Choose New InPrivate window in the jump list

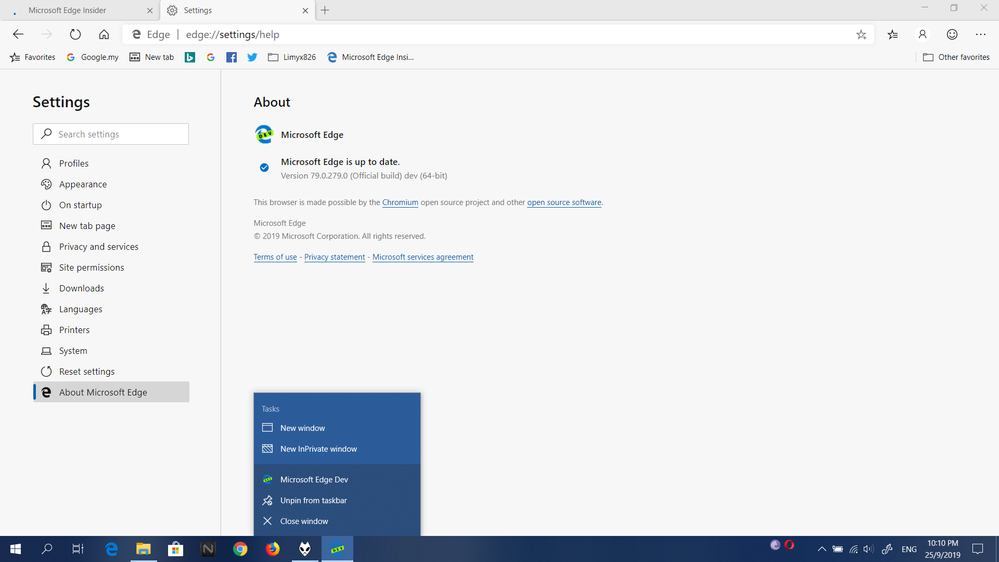[x=337, y=449]
